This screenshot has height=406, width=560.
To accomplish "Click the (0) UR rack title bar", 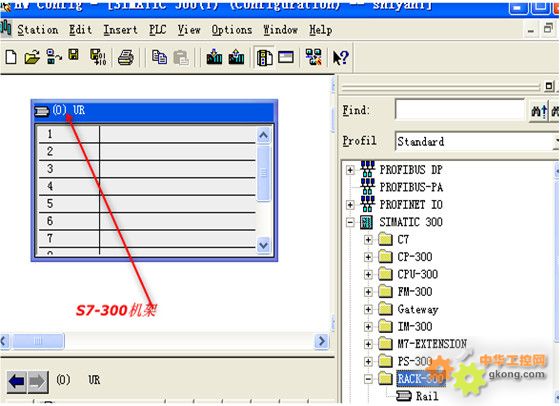I will 154,111.
